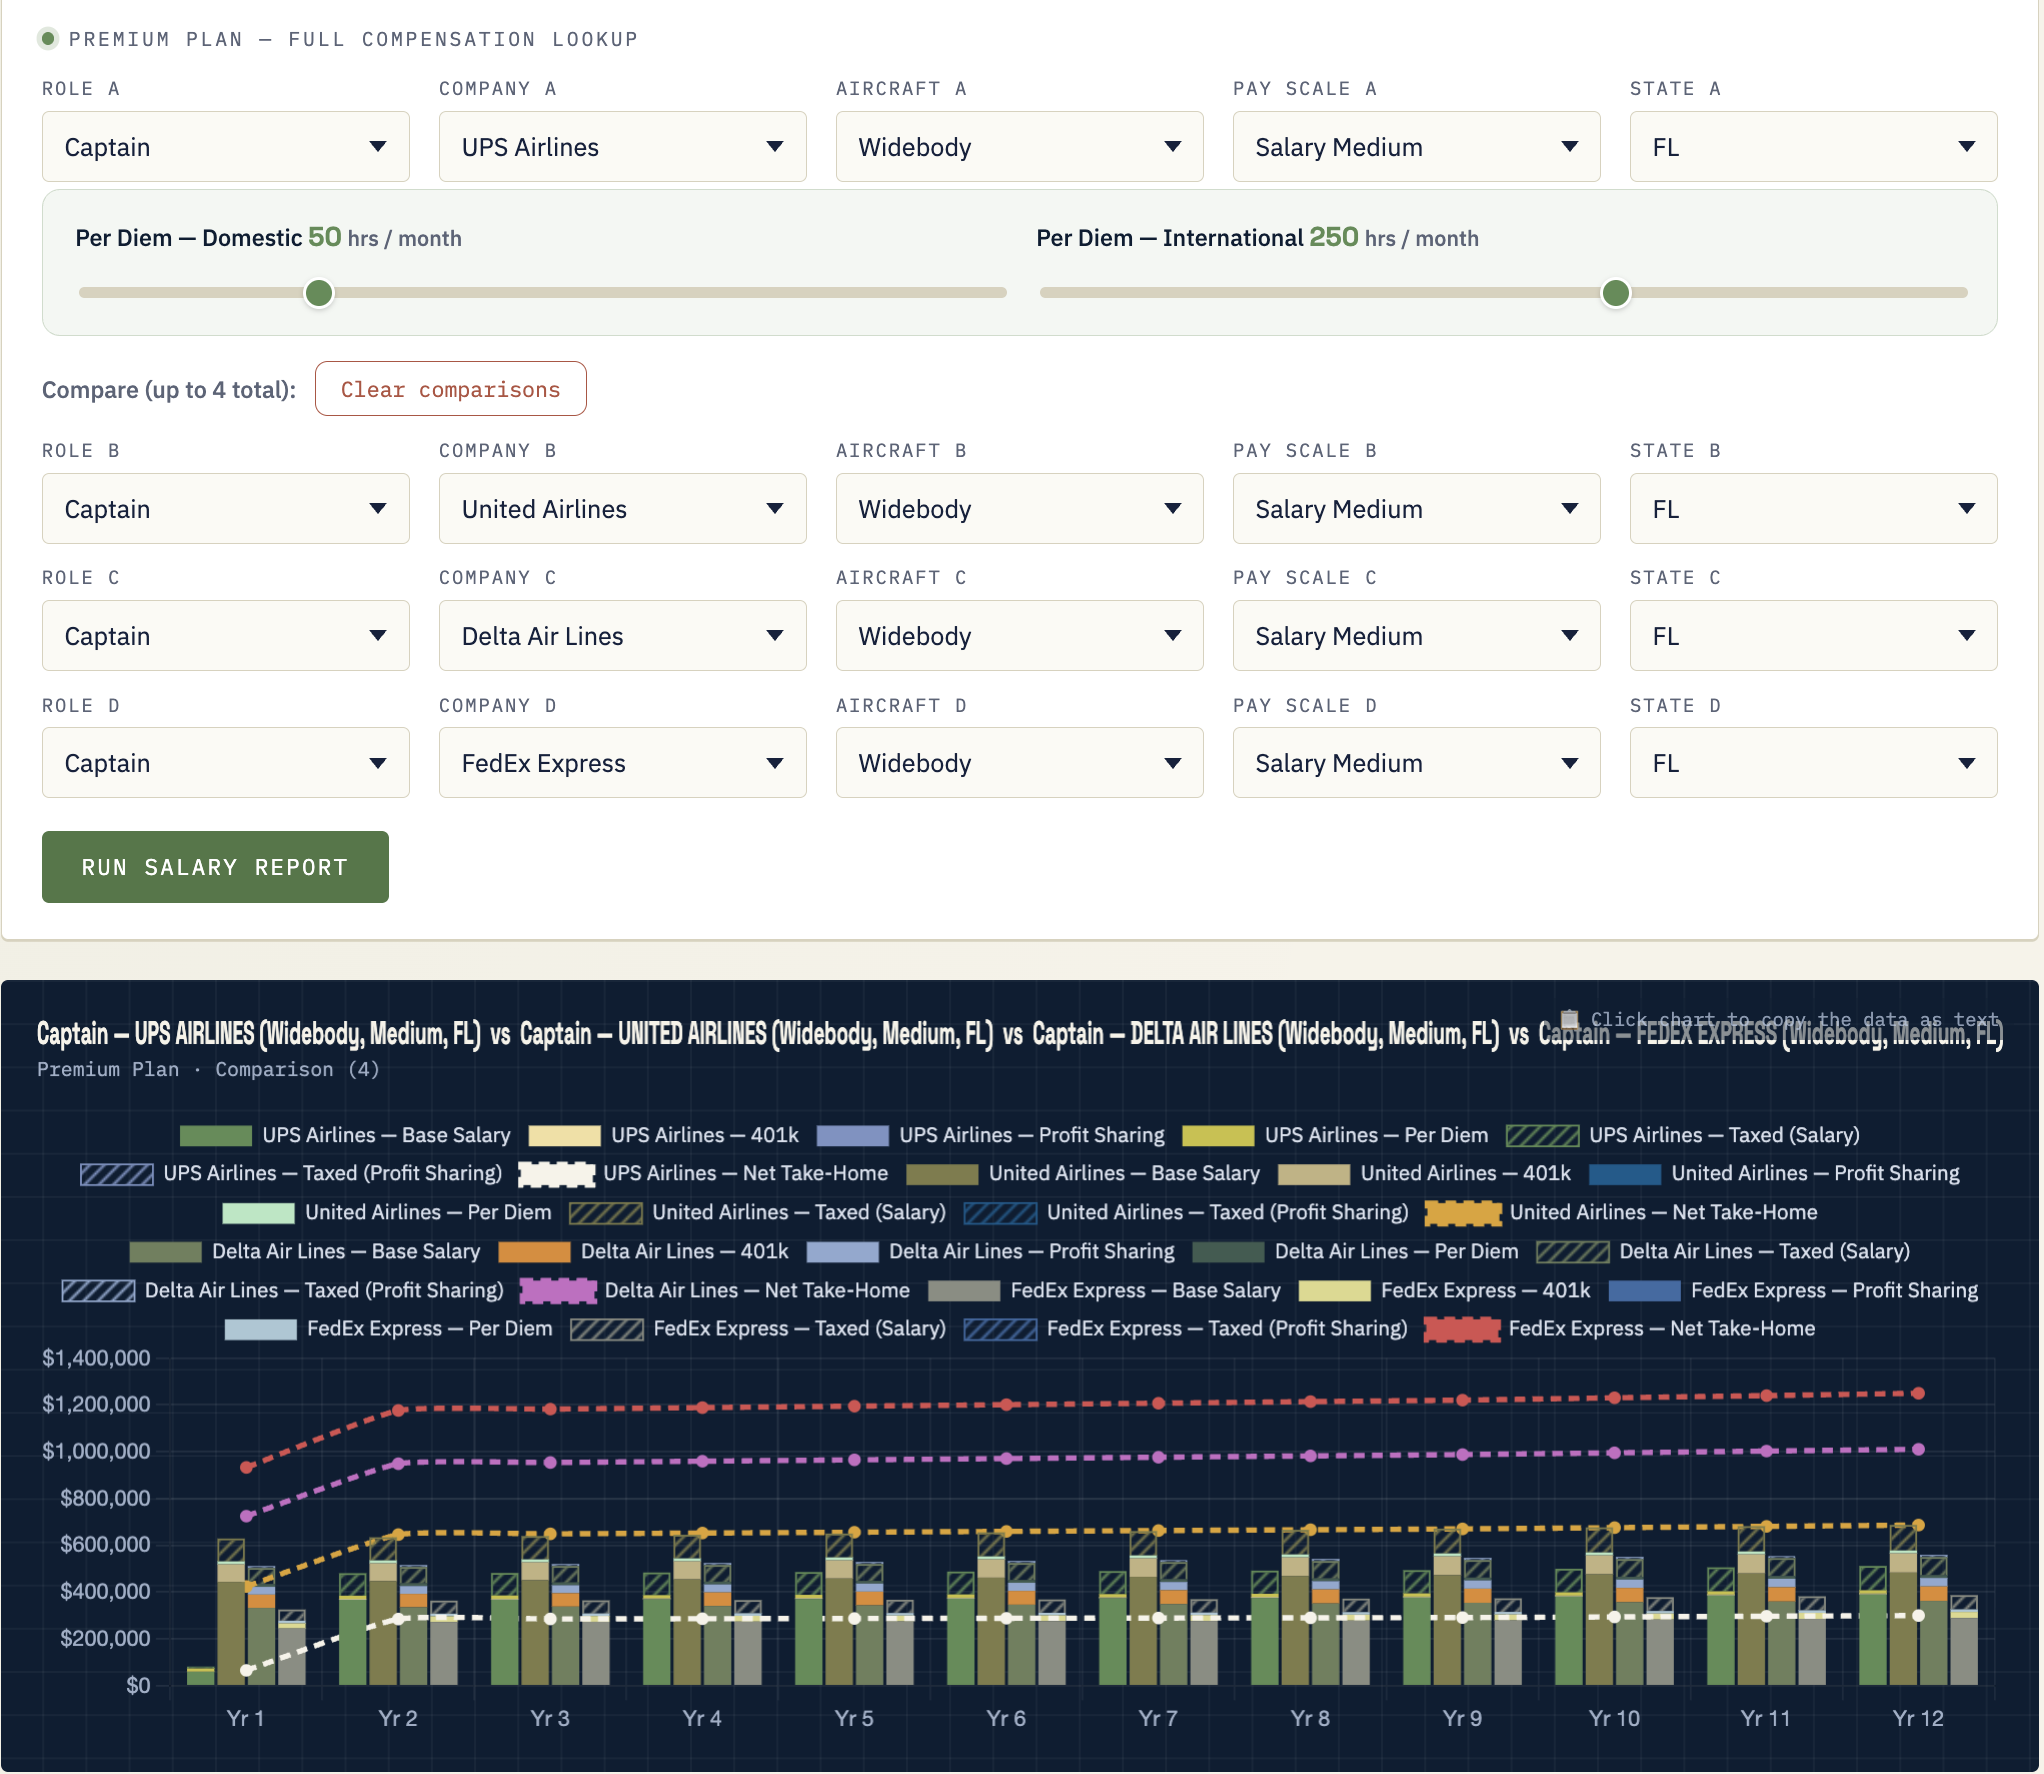2044x1774 pixels.
Task: Click Delta Air Lines Per Diem swatch
Action: 1228,1252
